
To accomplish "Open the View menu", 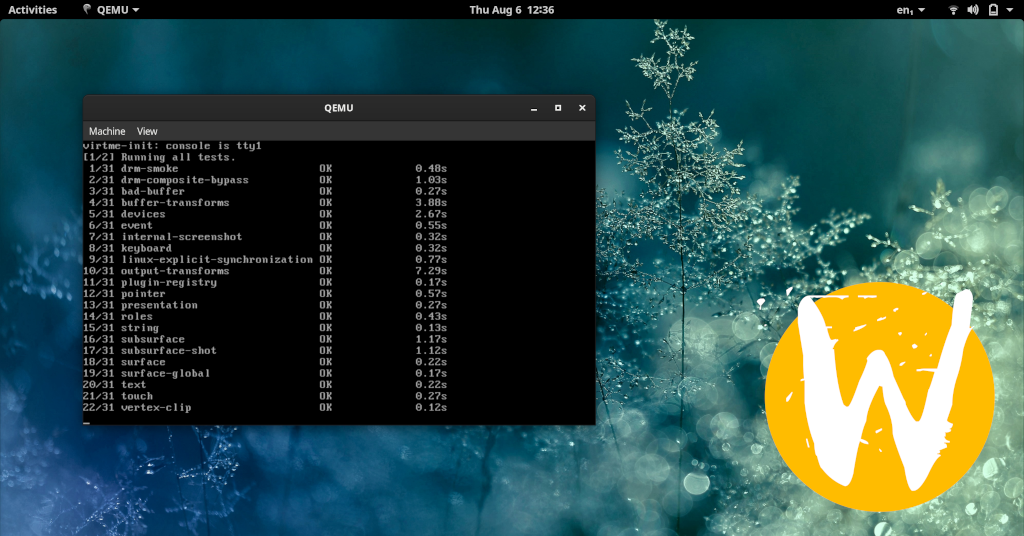I will (x=147, y=131).
